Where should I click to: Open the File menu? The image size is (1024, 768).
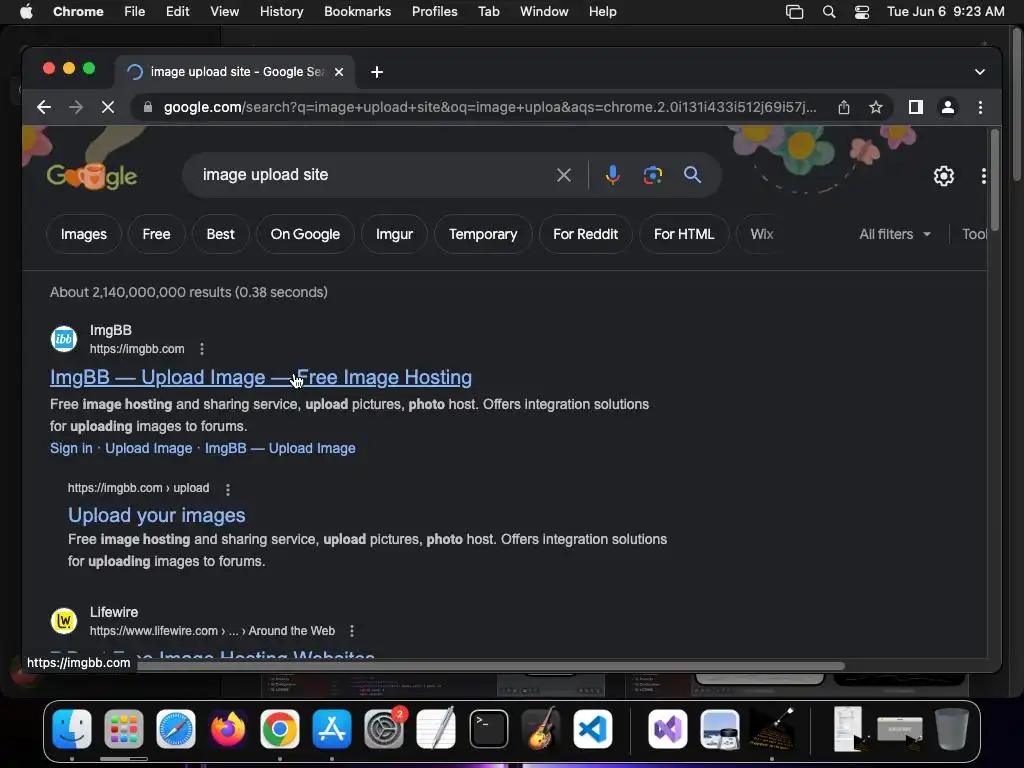tap(135, 12)
